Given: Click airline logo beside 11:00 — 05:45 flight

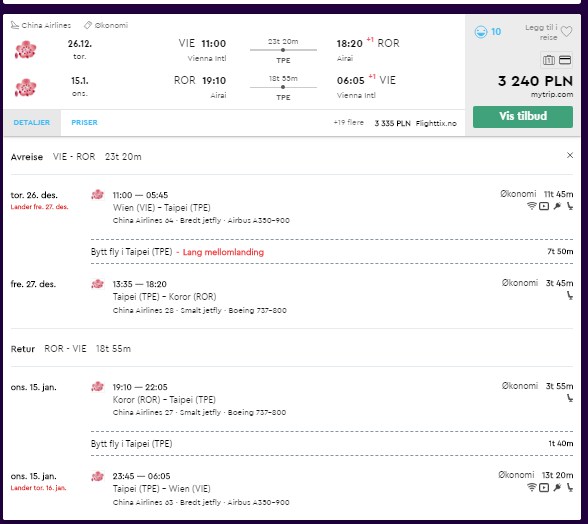Looking at the screenshot, I should [x=98, y=195].
